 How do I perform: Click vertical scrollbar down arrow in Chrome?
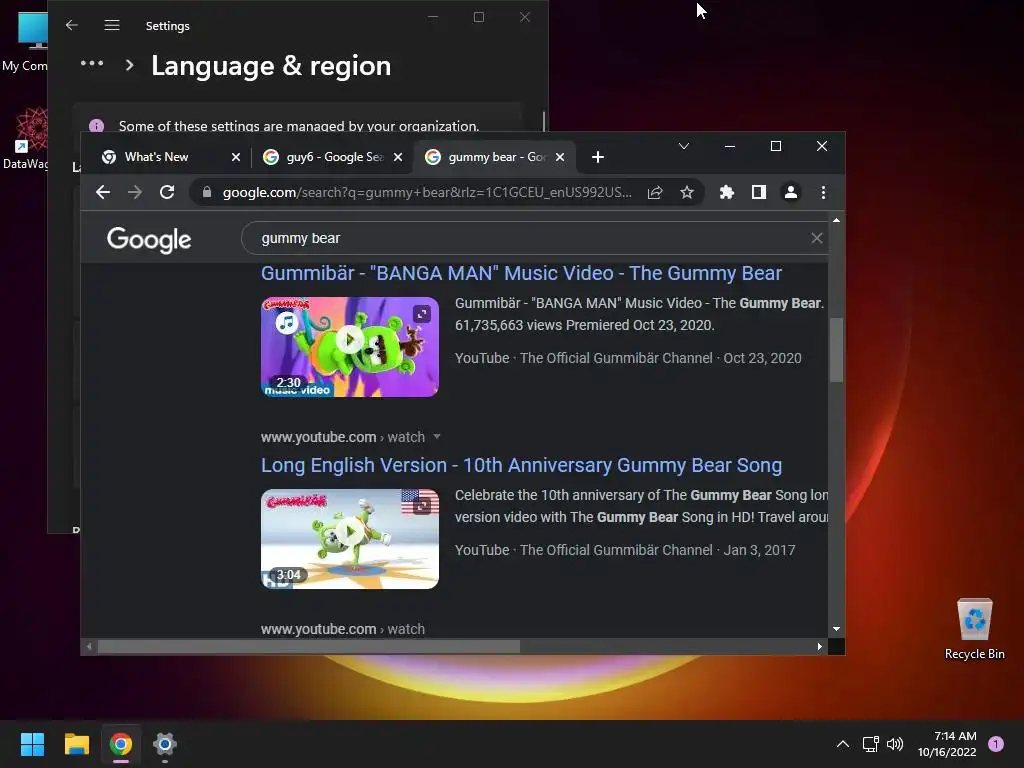click(x=836, y=629)
